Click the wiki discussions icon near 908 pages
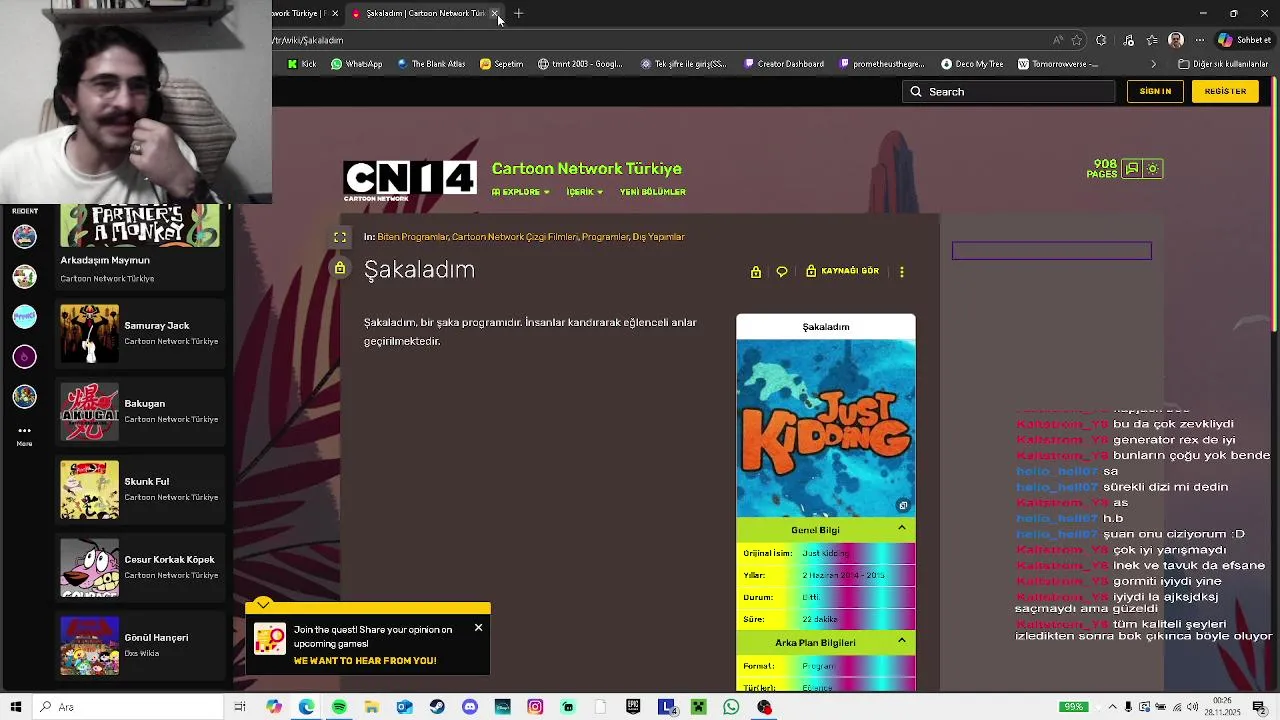Image resolution: width=1280 pixels, height=720 pixels. pos(1131,169)
